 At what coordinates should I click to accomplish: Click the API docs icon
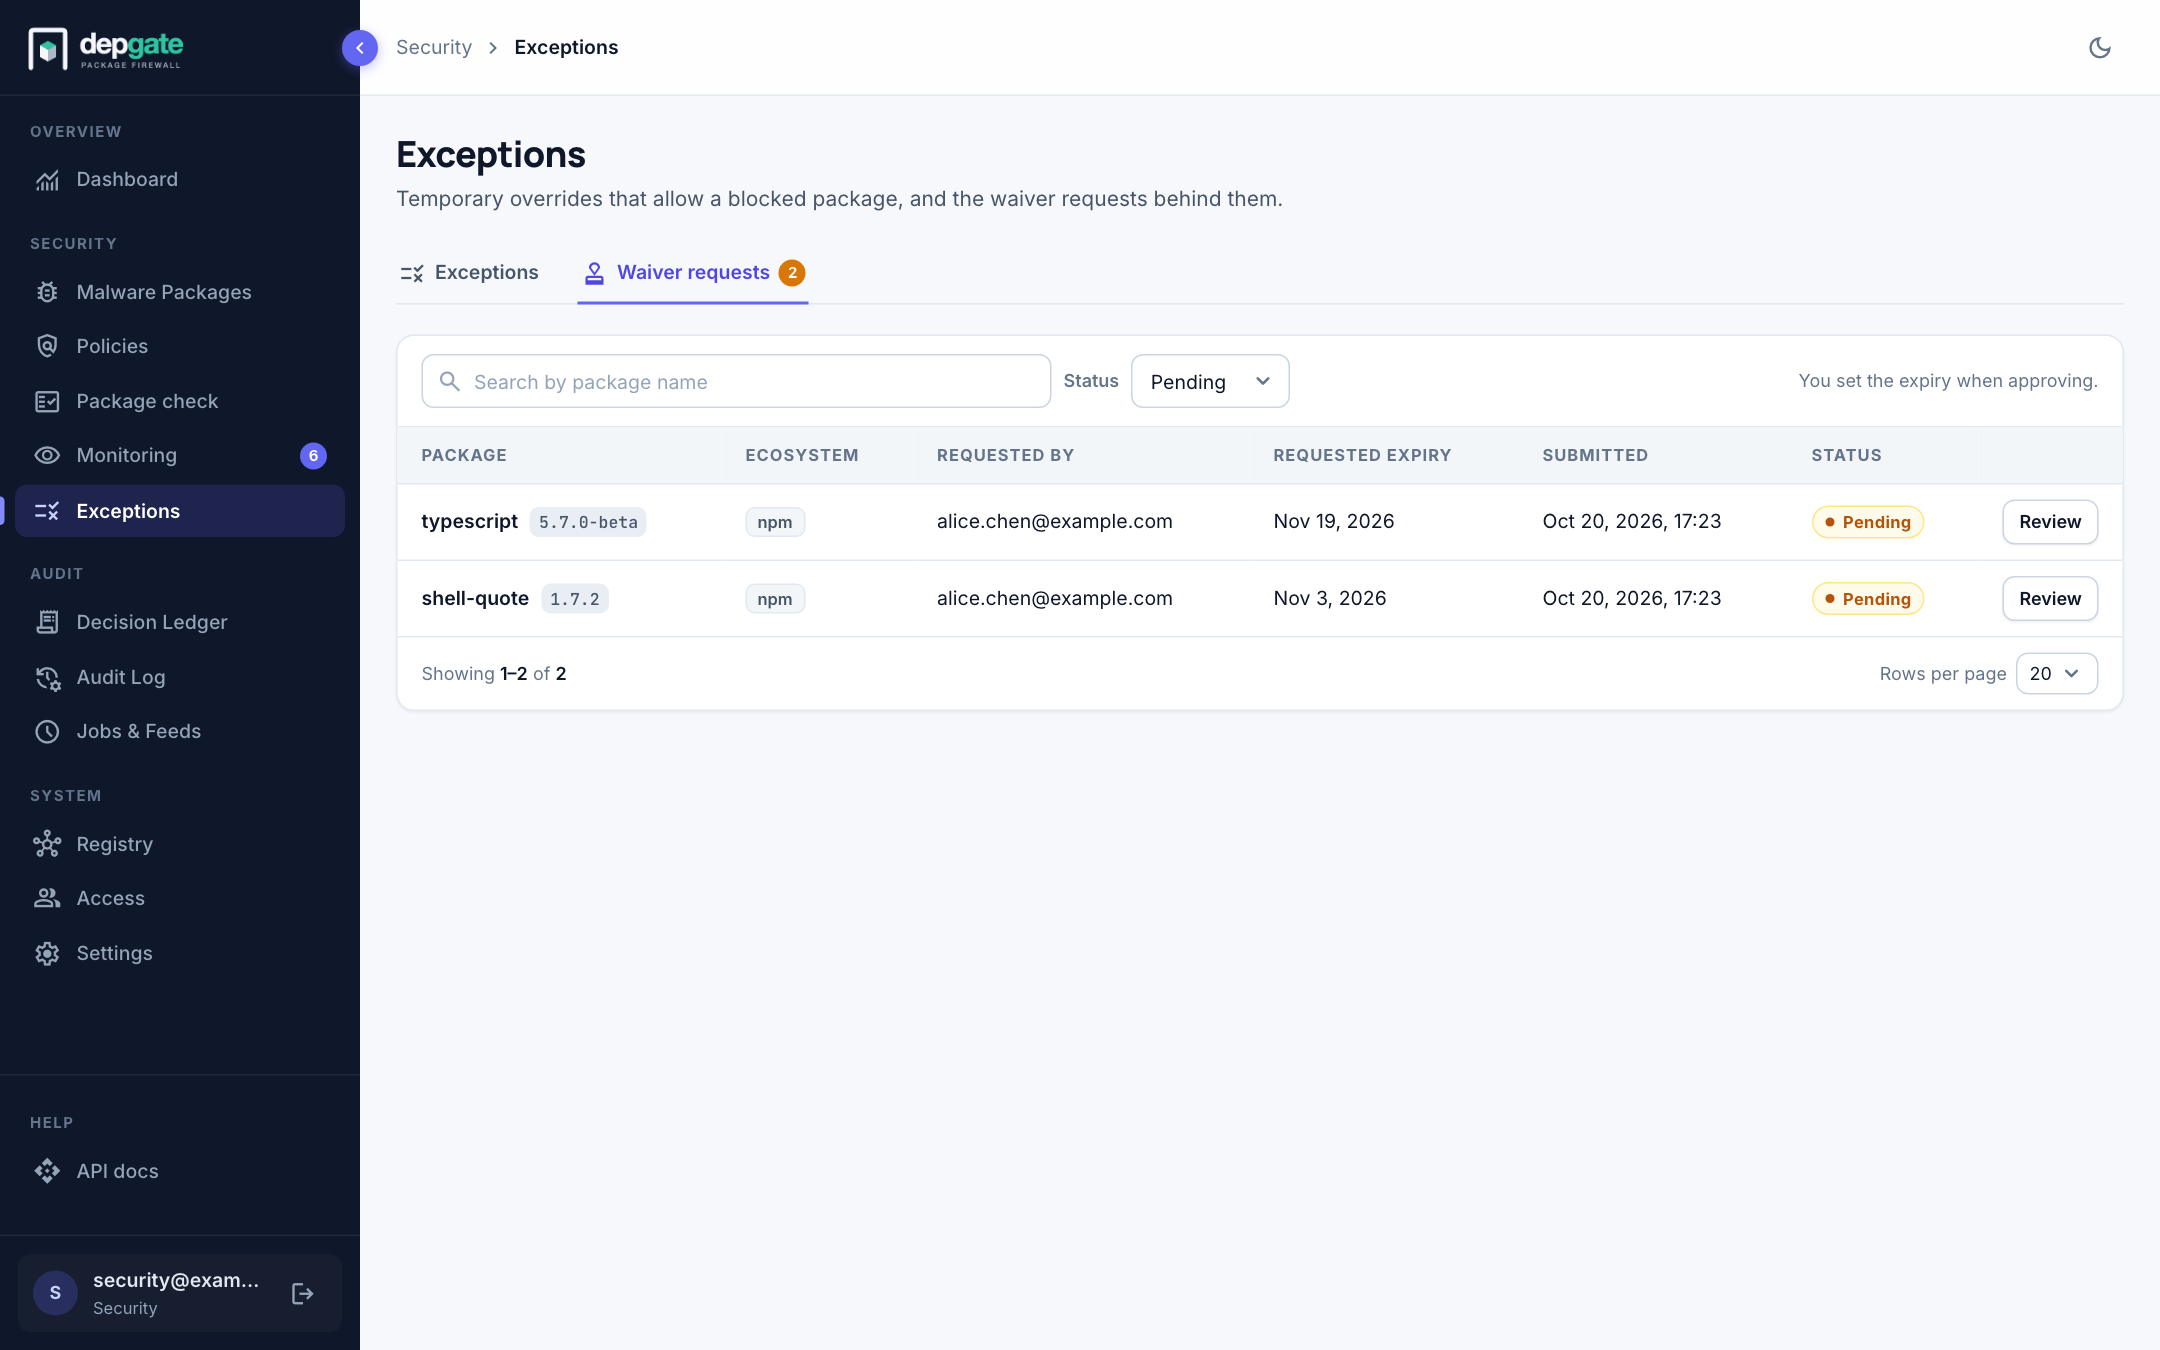pos(47,1171)
